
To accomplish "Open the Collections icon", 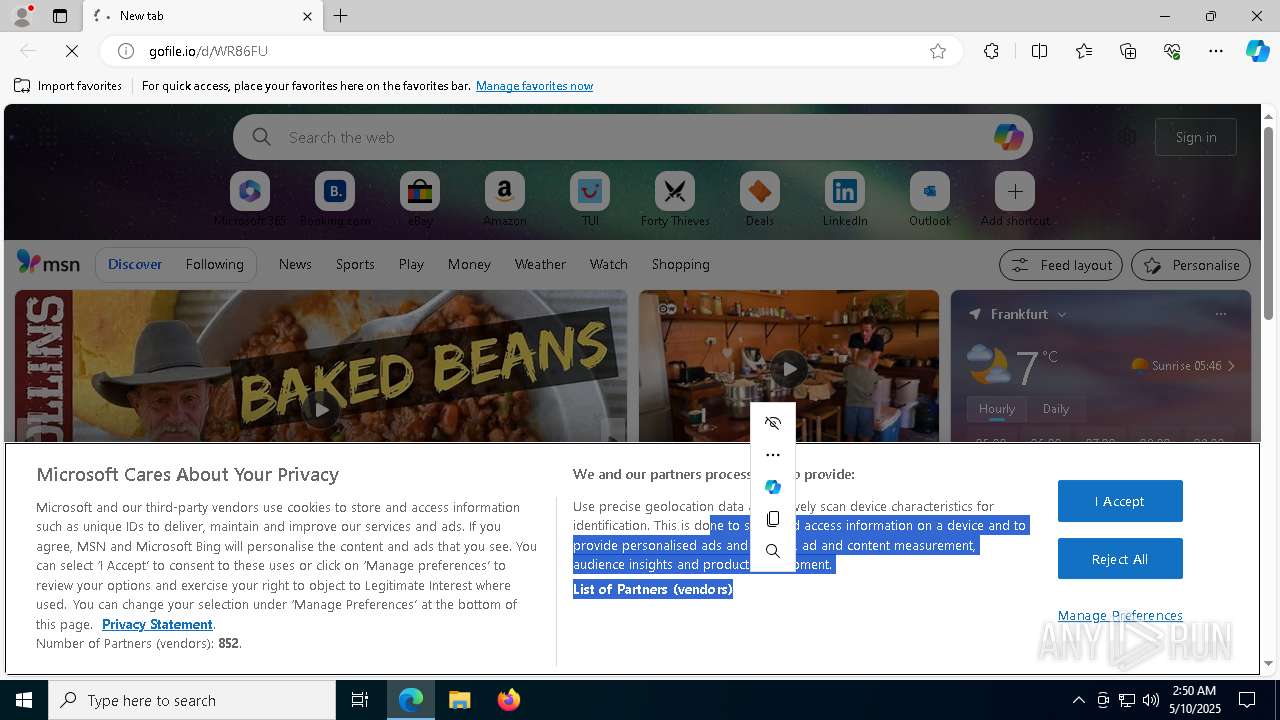I will point(1128,51).
